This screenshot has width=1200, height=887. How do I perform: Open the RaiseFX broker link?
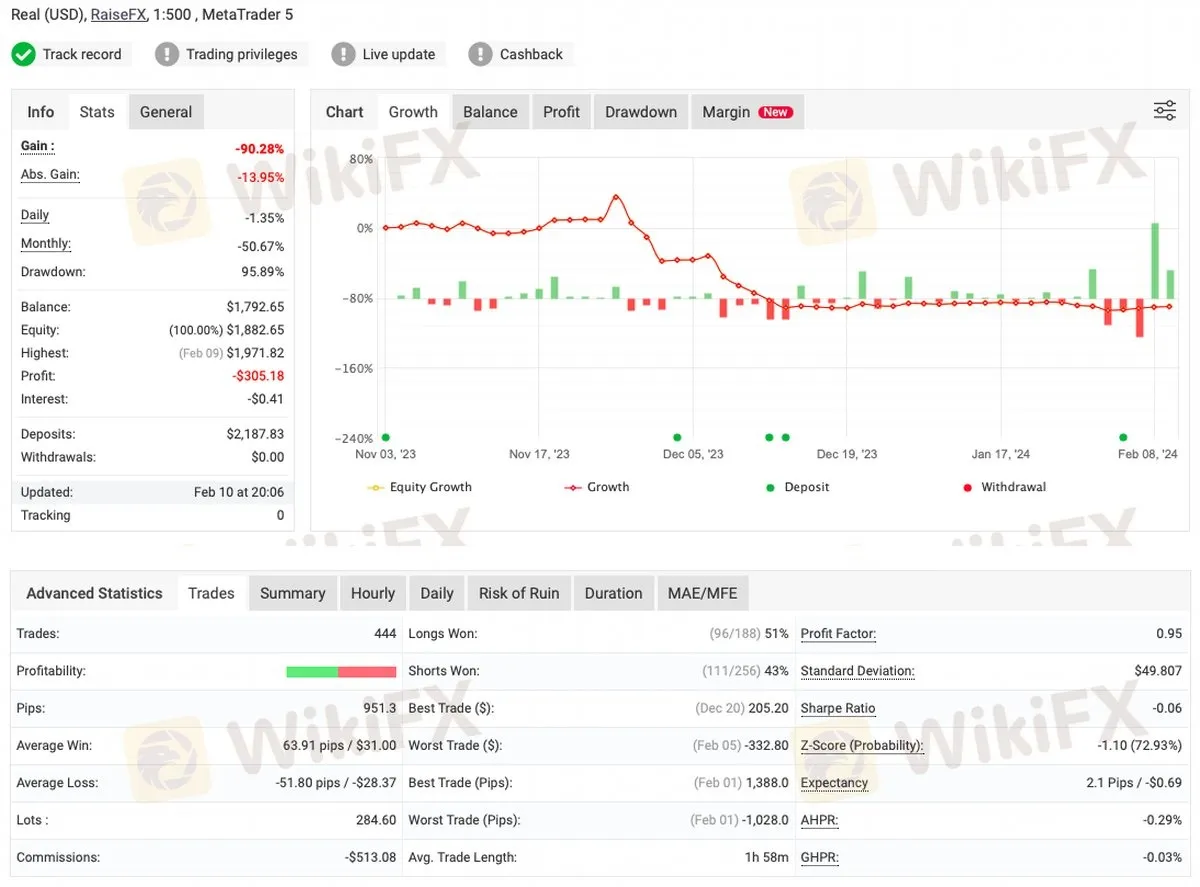click(119, 15)
